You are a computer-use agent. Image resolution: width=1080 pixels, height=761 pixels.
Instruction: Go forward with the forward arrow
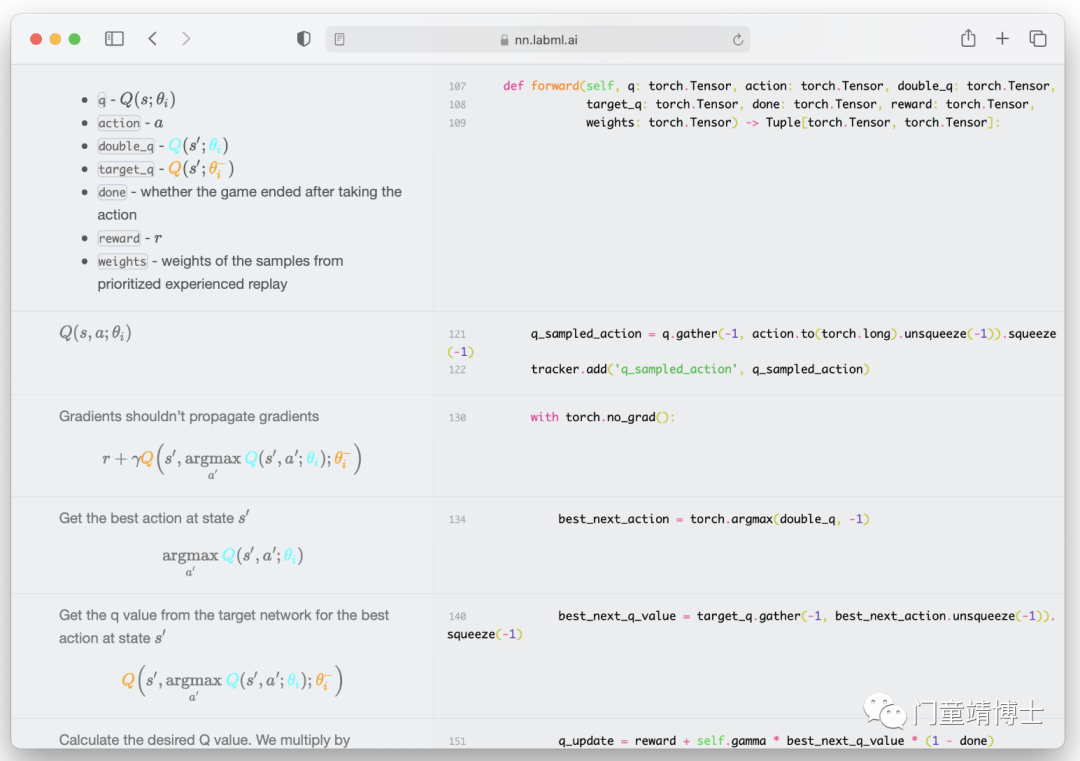point(186,39)
